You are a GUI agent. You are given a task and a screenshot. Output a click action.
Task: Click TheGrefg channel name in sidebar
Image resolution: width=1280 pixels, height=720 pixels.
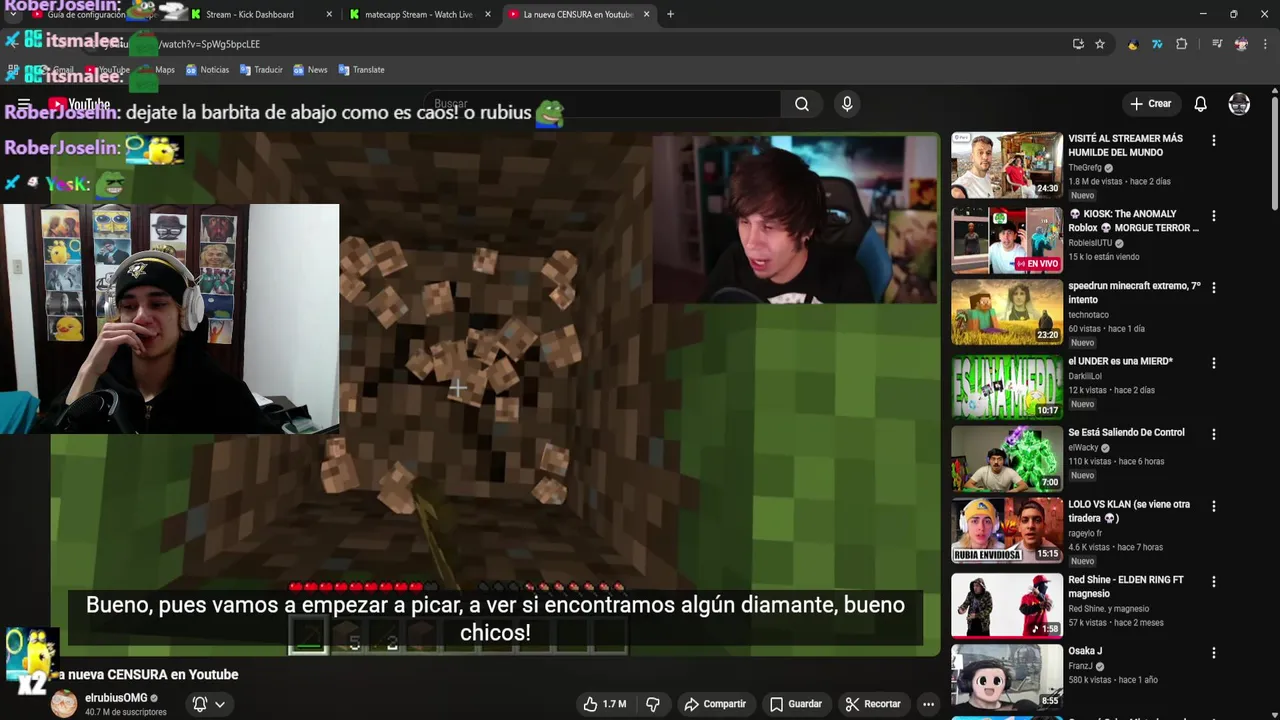pos(1084,168)
